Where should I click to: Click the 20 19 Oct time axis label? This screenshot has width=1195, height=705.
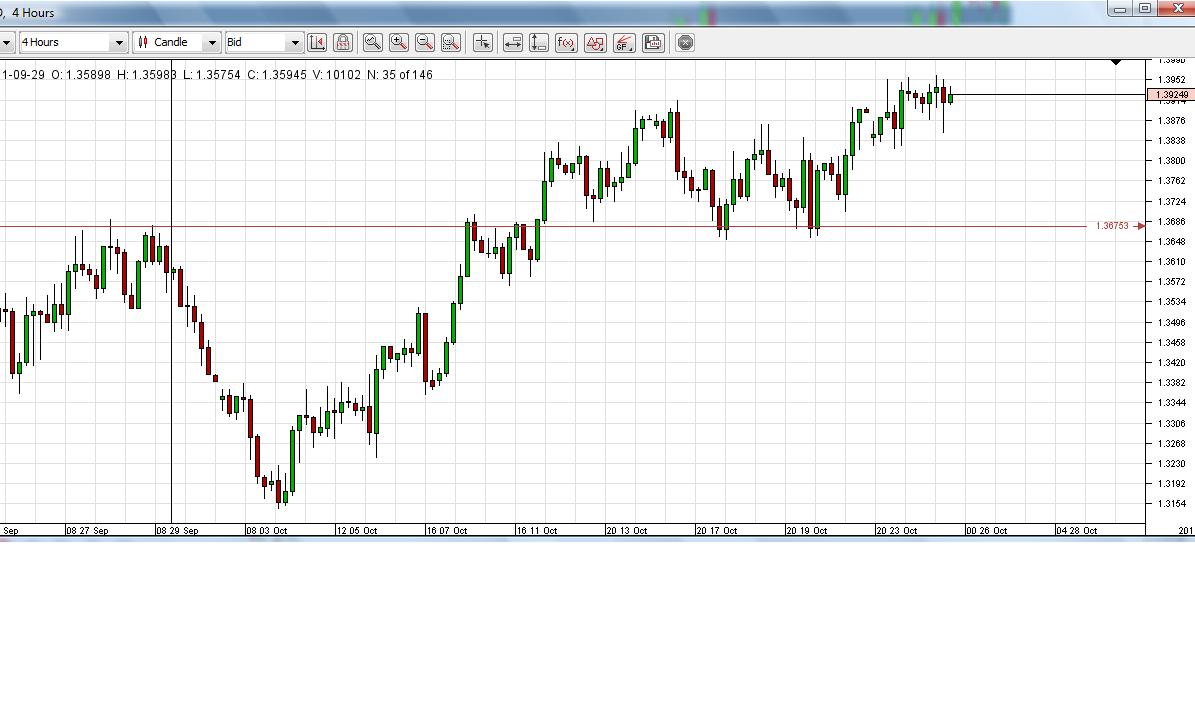[806, 530]
